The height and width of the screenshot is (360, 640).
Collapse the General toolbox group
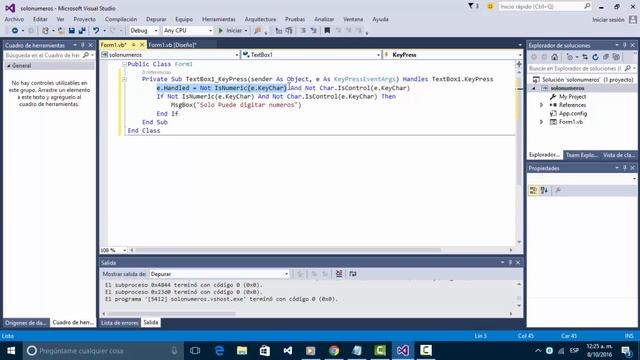click(9, 66)
